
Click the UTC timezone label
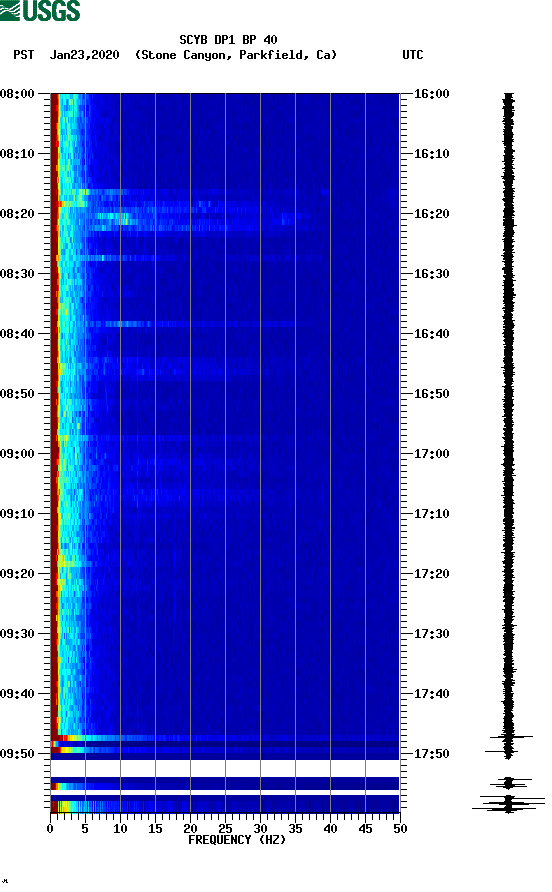pos(413,55)
